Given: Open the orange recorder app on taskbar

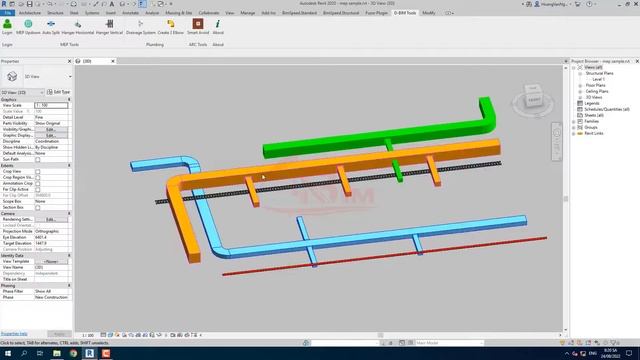Looking at the screenshot, I should point(106,353).
